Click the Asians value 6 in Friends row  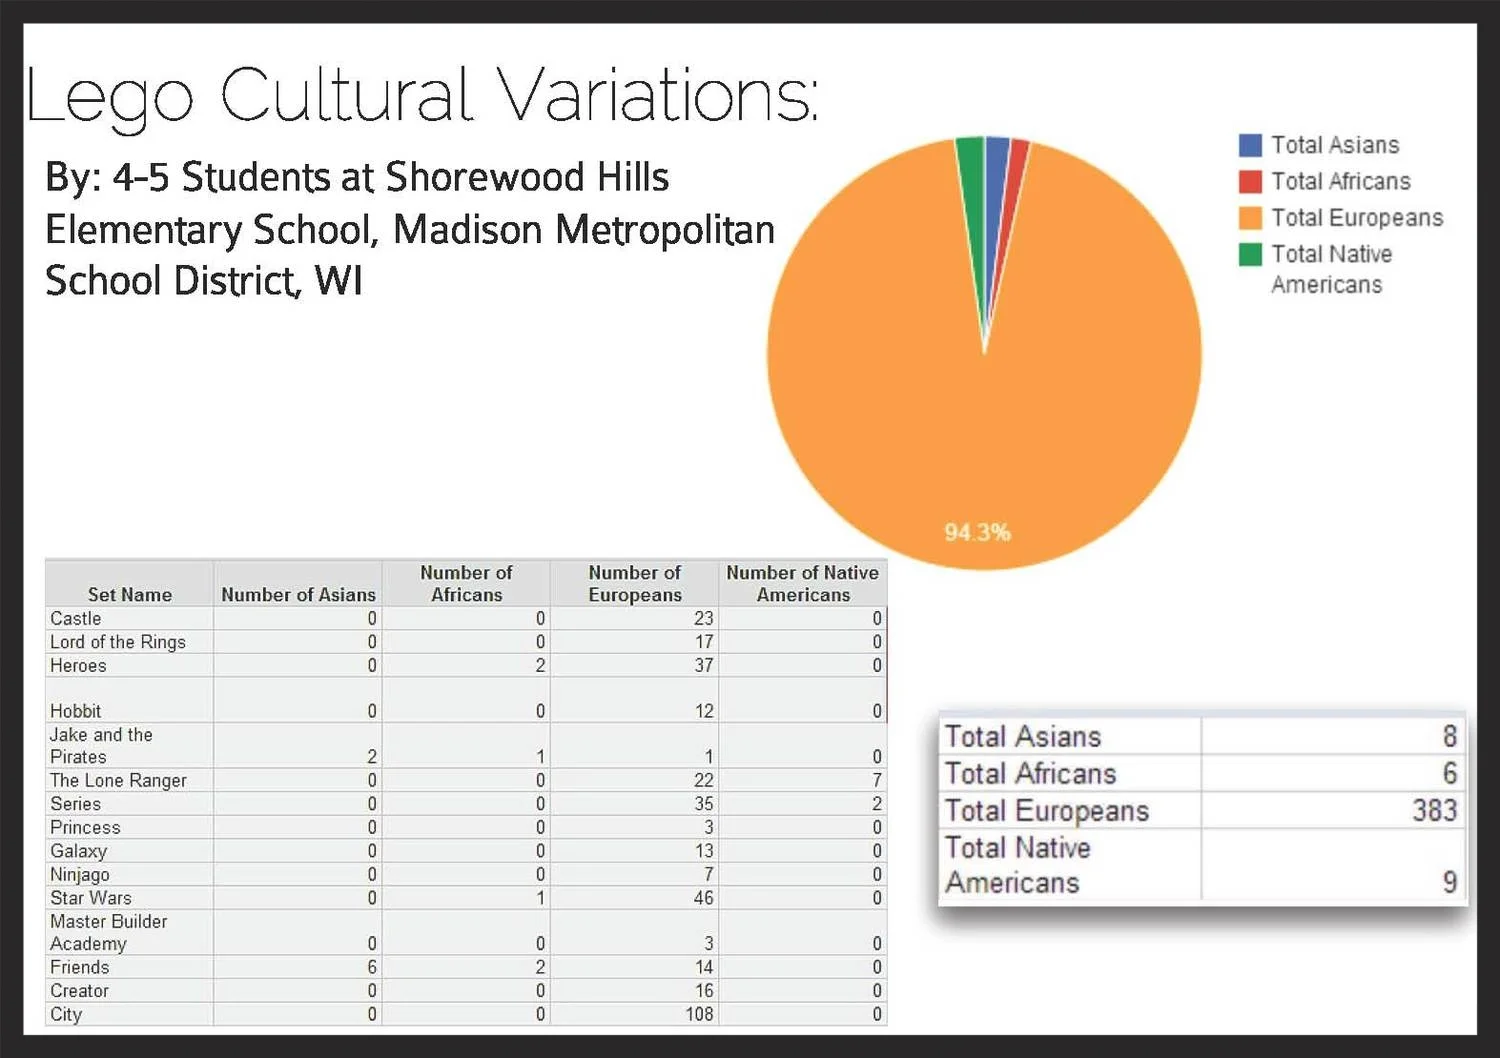click(x=372, y=967)
